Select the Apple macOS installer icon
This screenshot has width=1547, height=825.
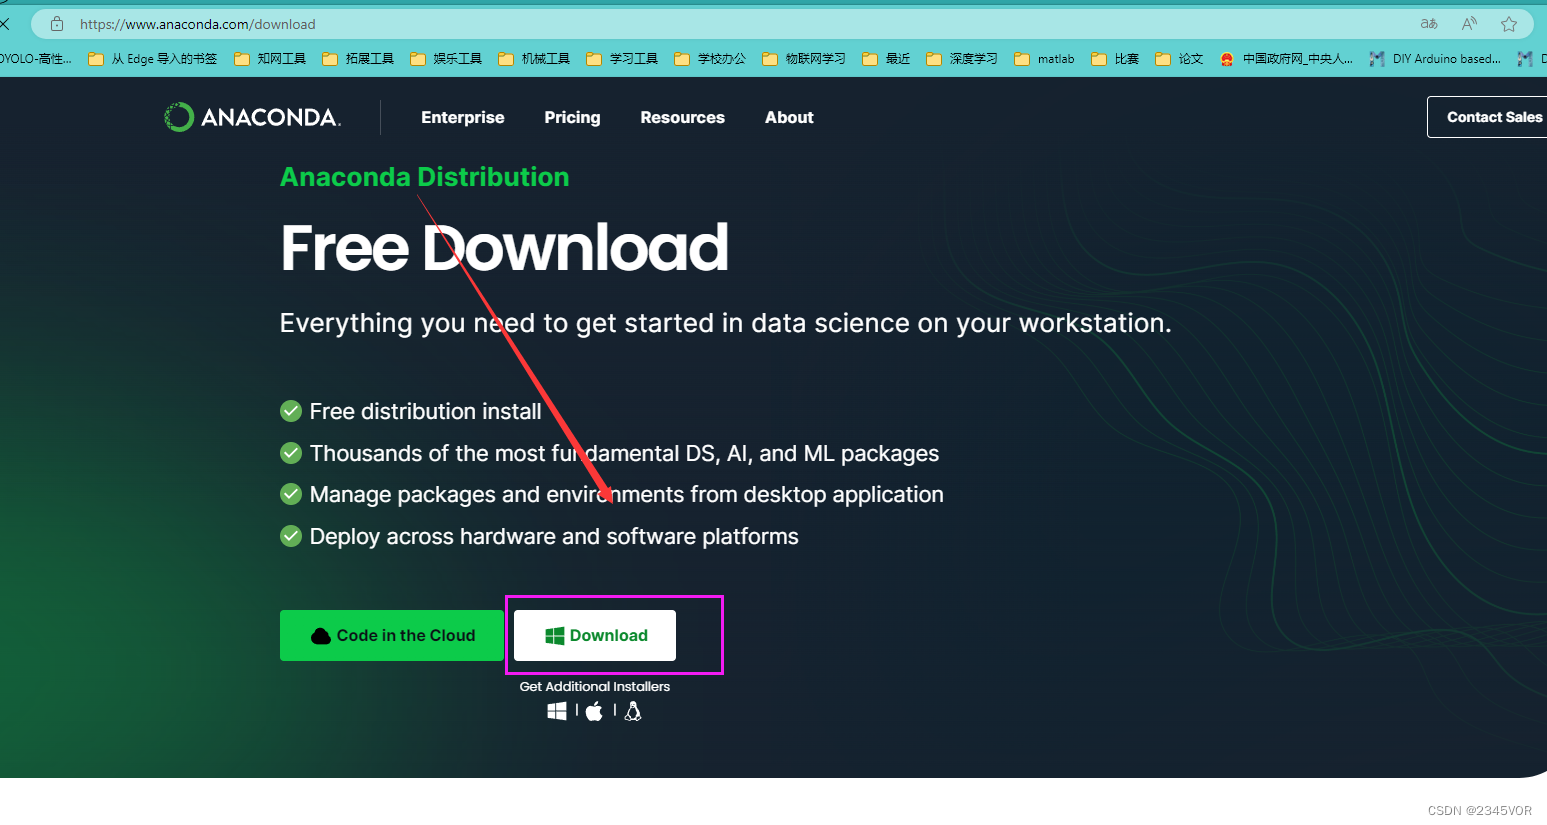pyautogui.click(x=594, y=711)
